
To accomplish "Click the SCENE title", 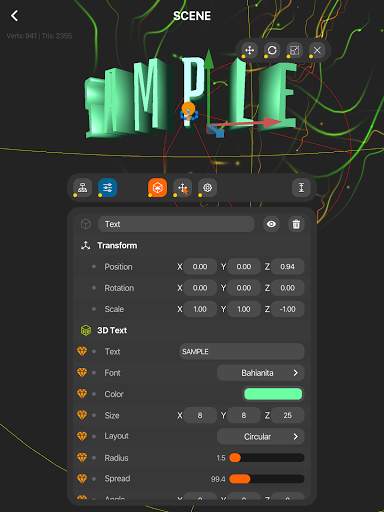I will [x=192, y=16].
